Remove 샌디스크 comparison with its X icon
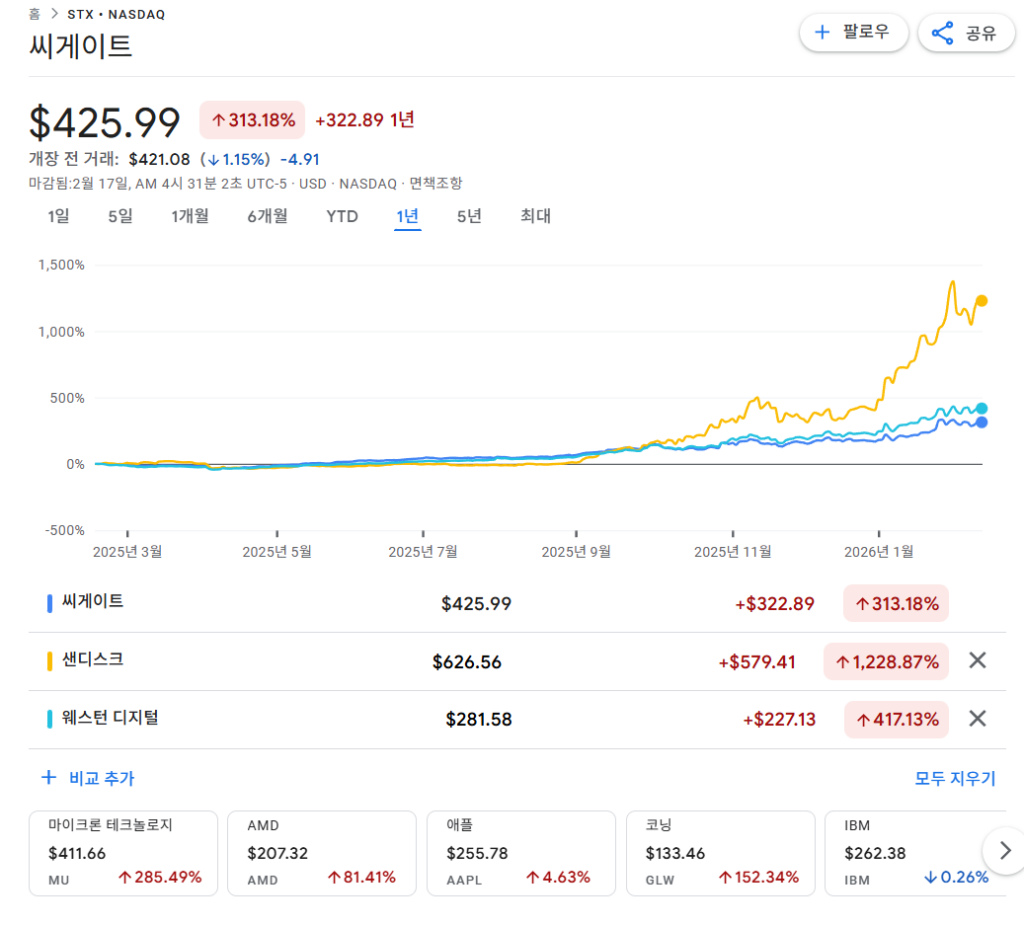Screen dimensions: 1024x926 (977, 660)
